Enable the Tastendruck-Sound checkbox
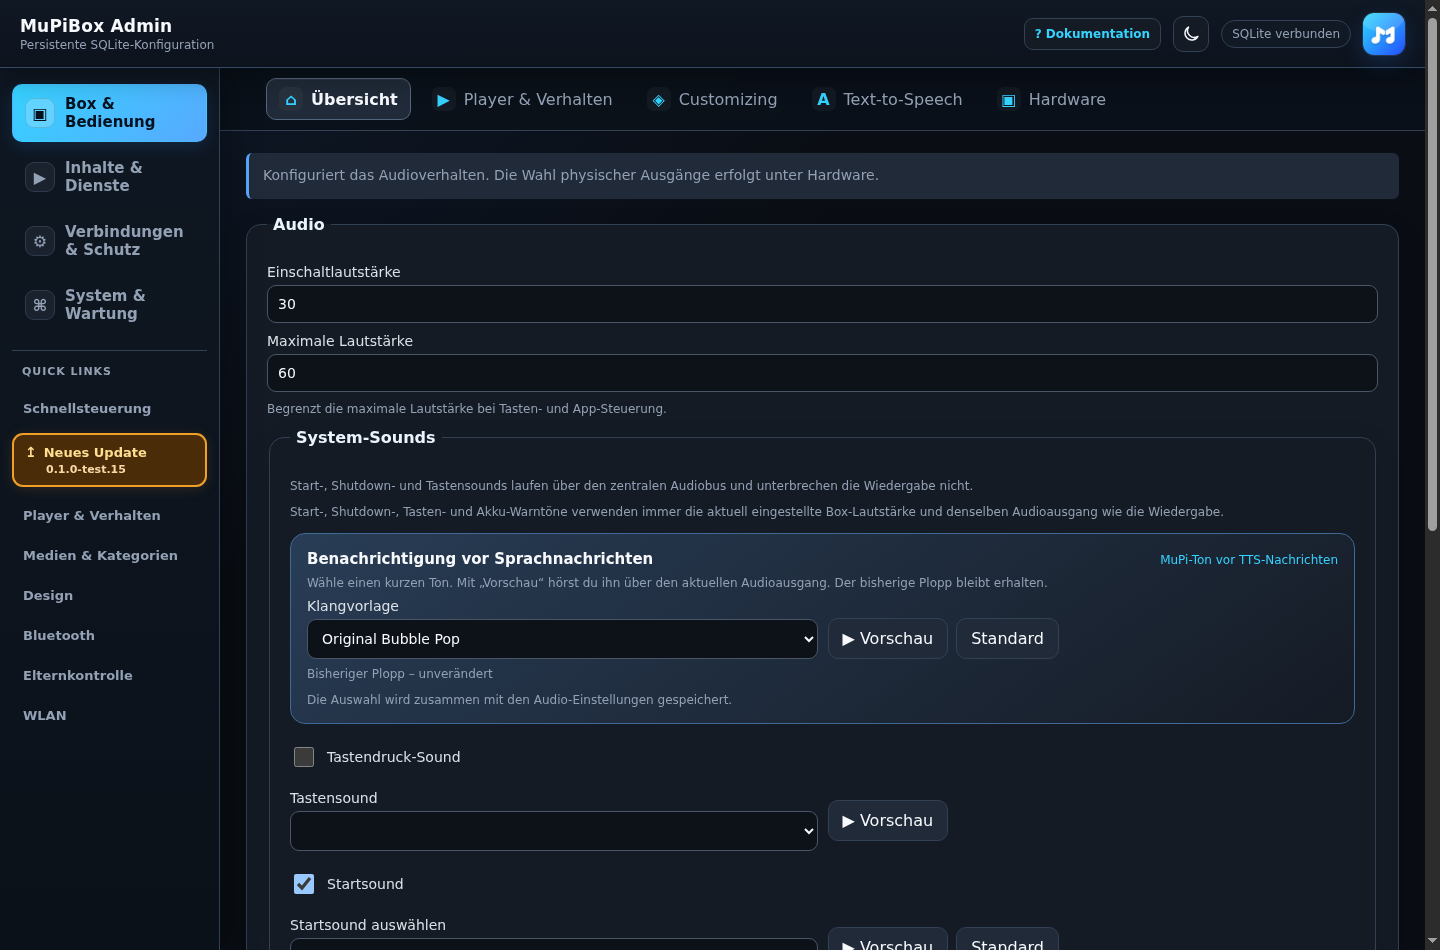1440x950 pixels. 304,757
